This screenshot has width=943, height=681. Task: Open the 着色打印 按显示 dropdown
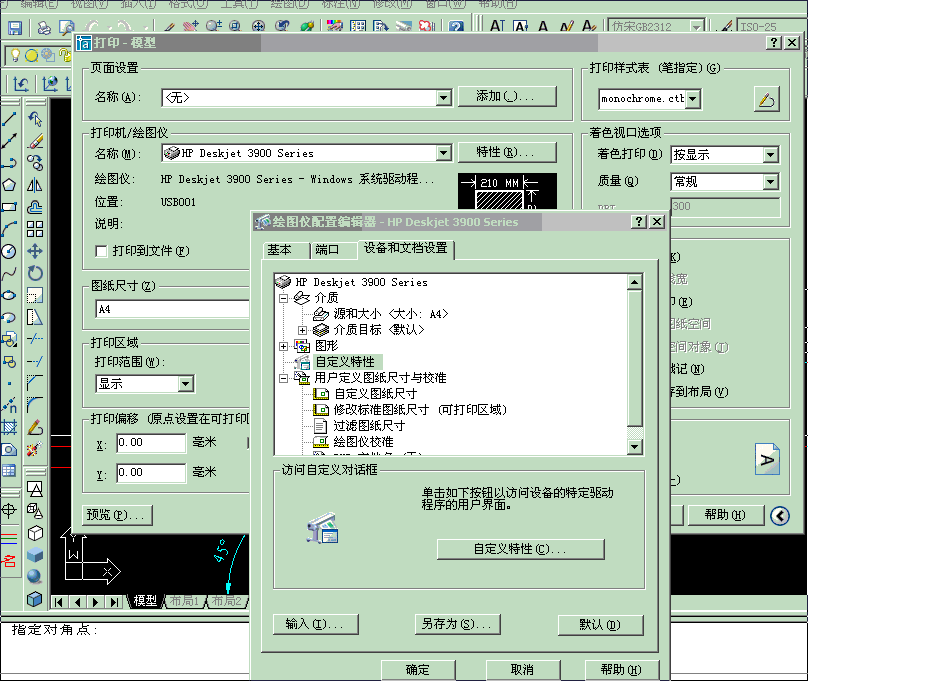click(x=770, y=155)
